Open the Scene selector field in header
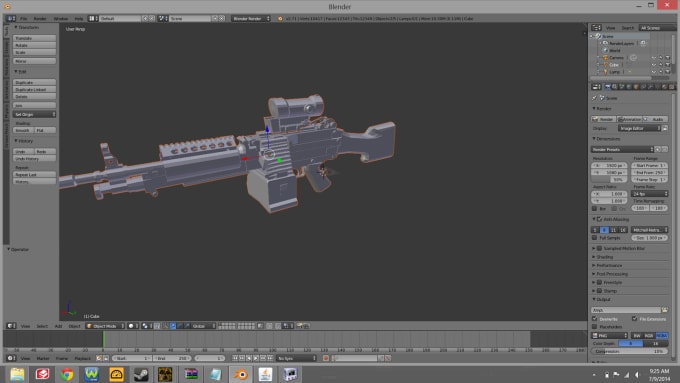Image resolution: width=680 pixels, height=383 pixels. point(190,19)
